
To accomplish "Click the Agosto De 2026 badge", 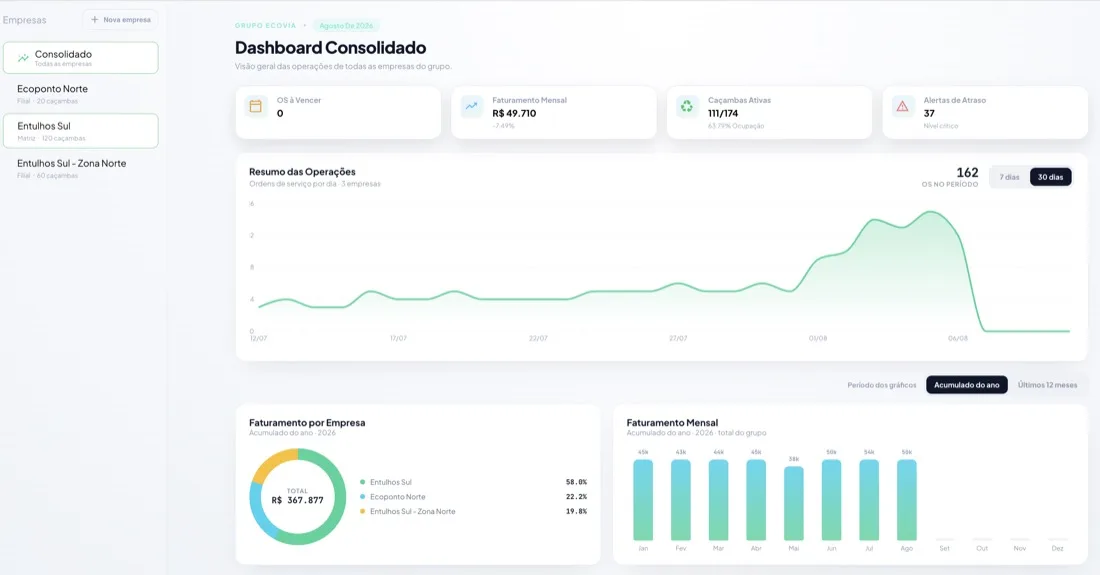I will click(346, 26).
